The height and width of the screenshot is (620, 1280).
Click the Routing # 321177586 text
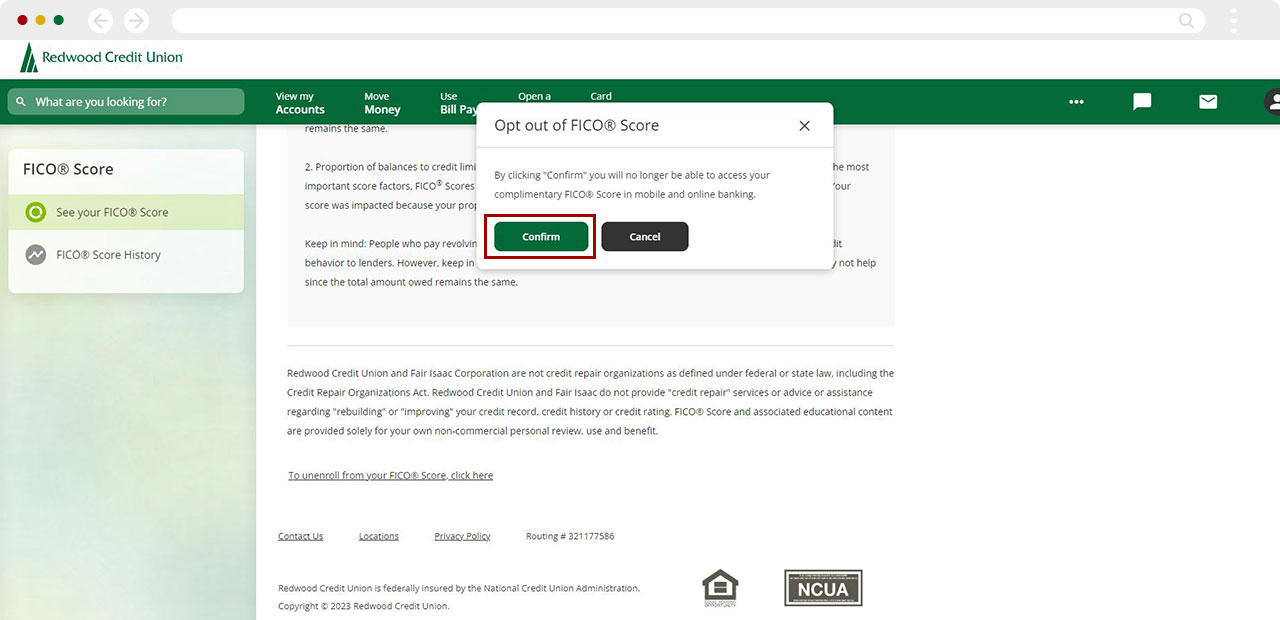click(570, 536)
